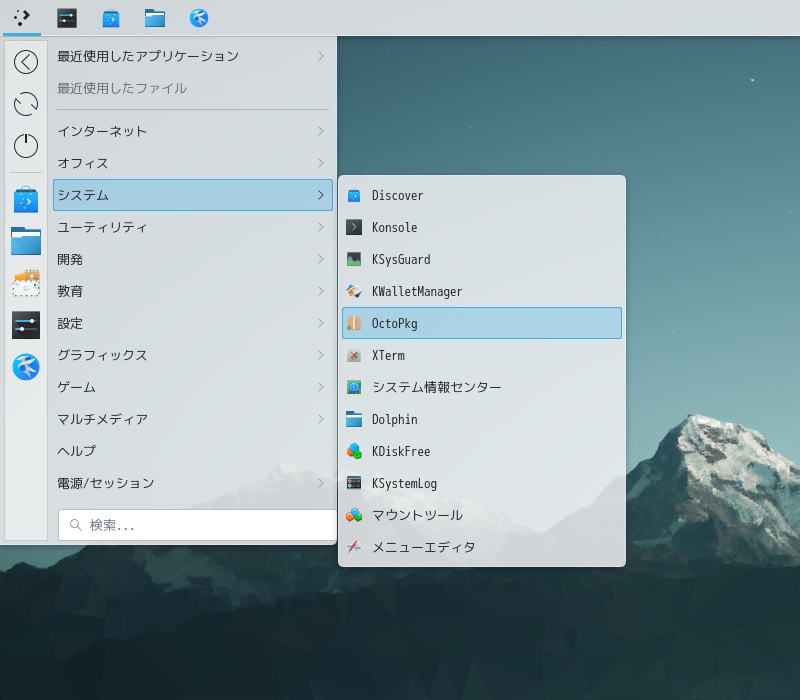Screen dimensions: 800x700
Task: Launch Falkon browser from the top panel
Action: coord(199,18)
